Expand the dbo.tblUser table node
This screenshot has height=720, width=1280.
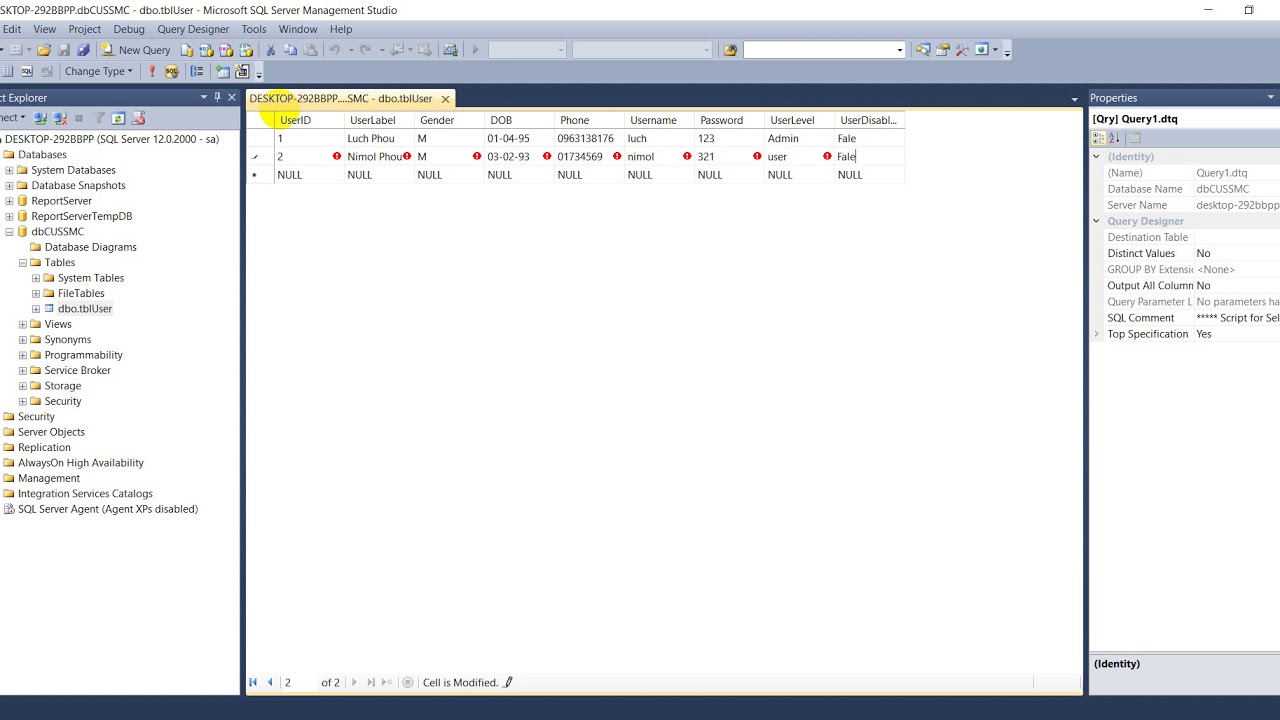(x=36, y=309)
